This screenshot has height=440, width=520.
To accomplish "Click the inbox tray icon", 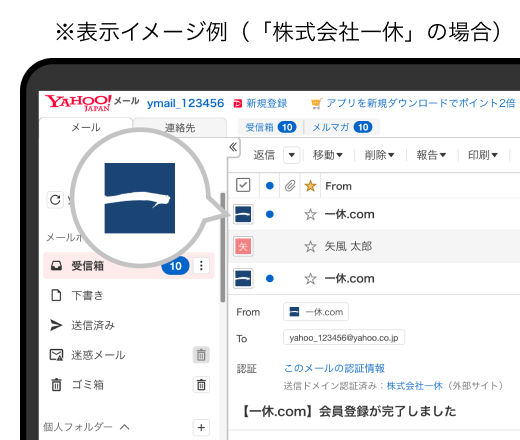I will click(56, 266).
